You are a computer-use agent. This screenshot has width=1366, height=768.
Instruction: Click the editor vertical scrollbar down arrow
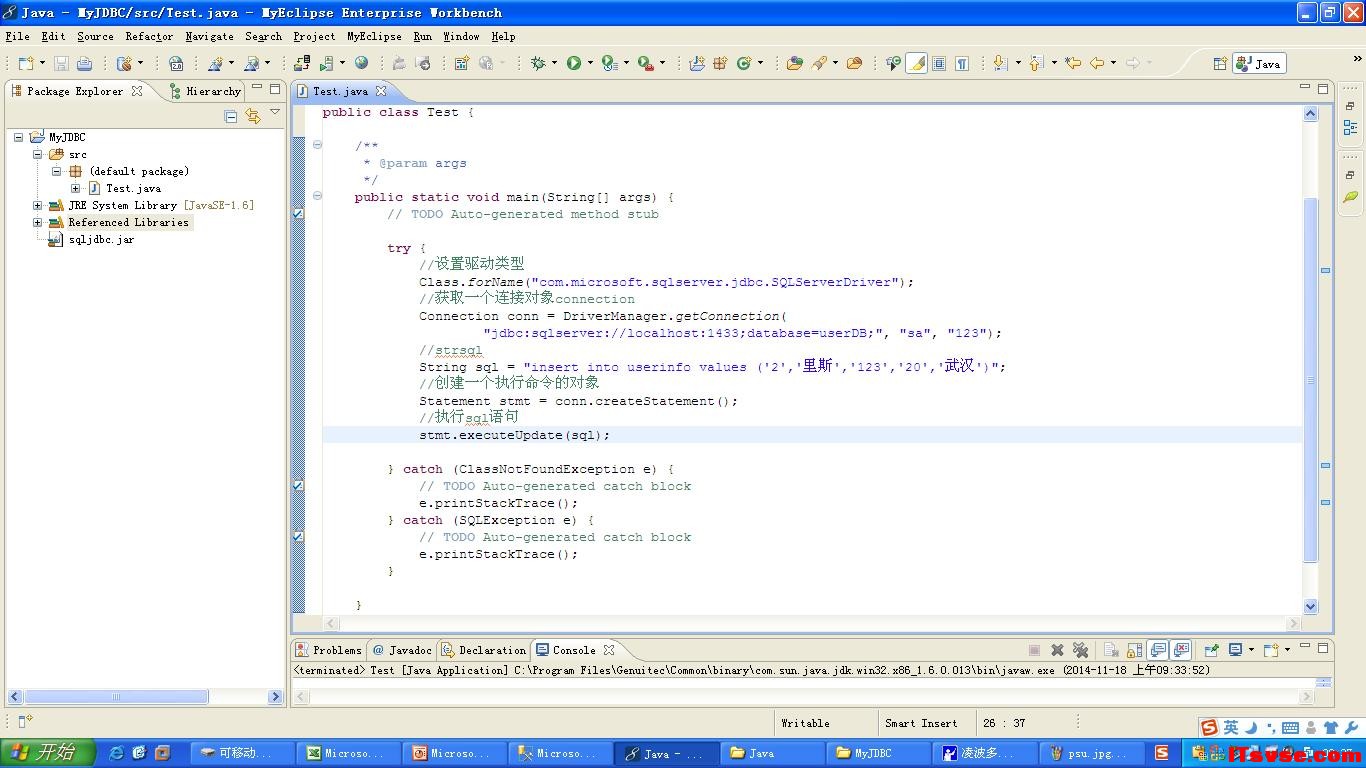tap(1311, 607)
